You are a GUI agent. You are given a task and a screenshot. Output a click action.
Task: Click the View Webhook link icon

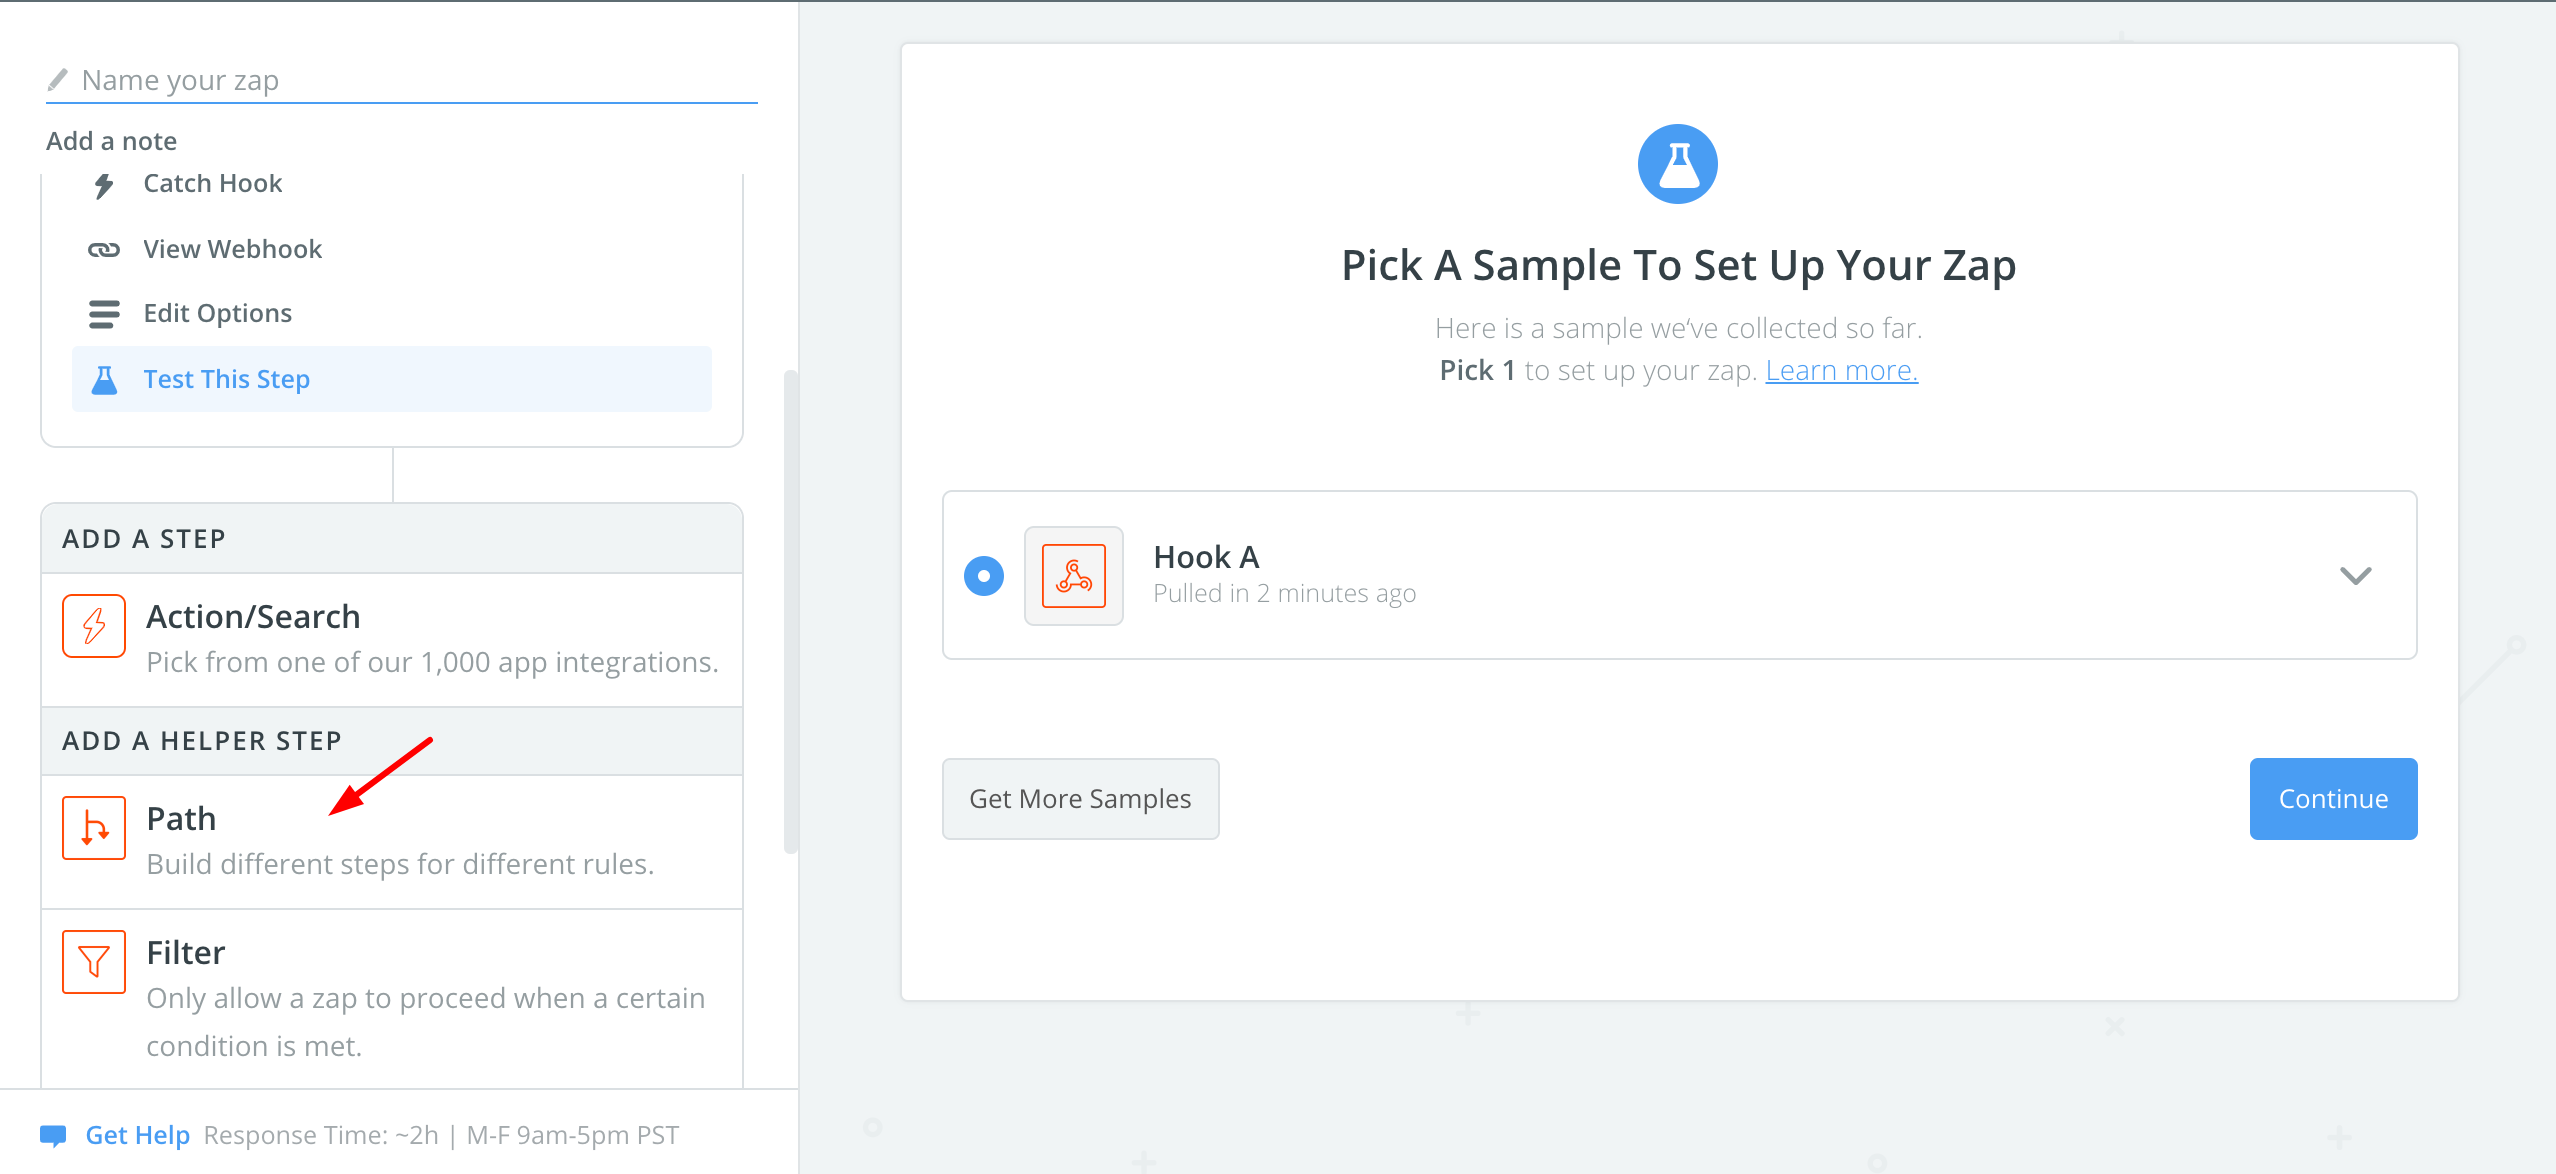point(104,249)
